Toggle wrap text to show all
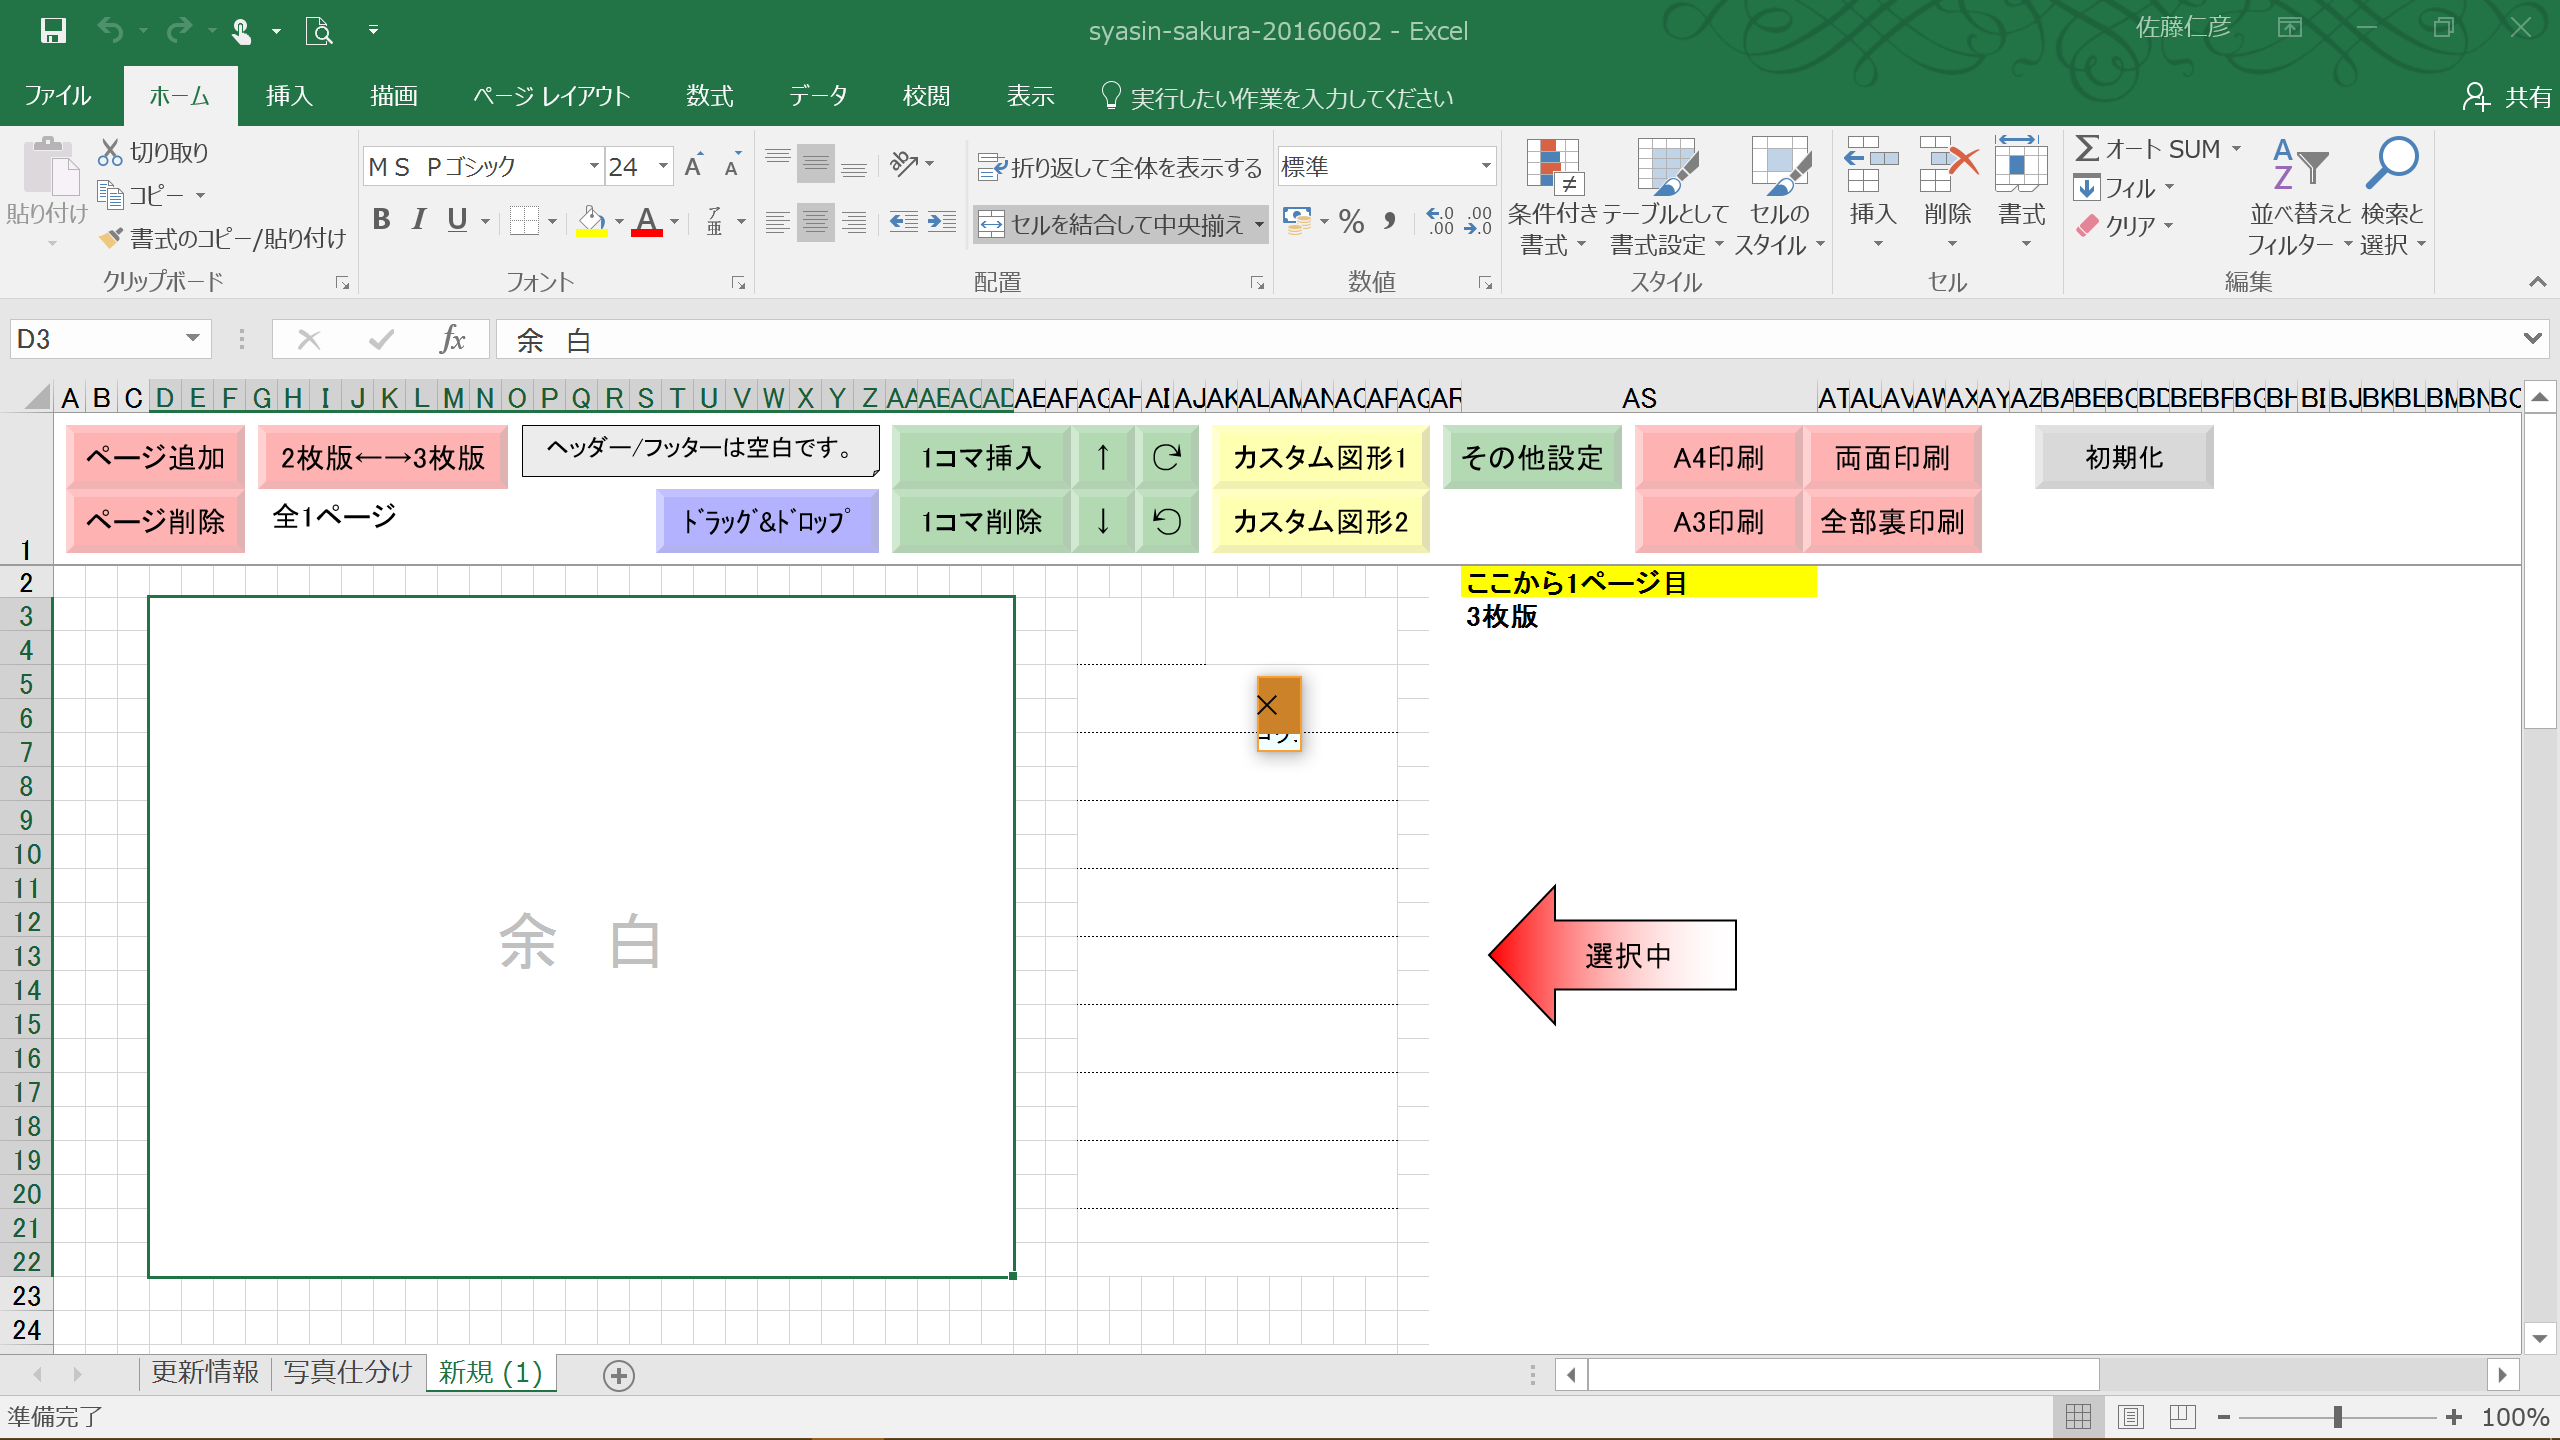2560x1440 pixels. click(x=1120, y=167)
